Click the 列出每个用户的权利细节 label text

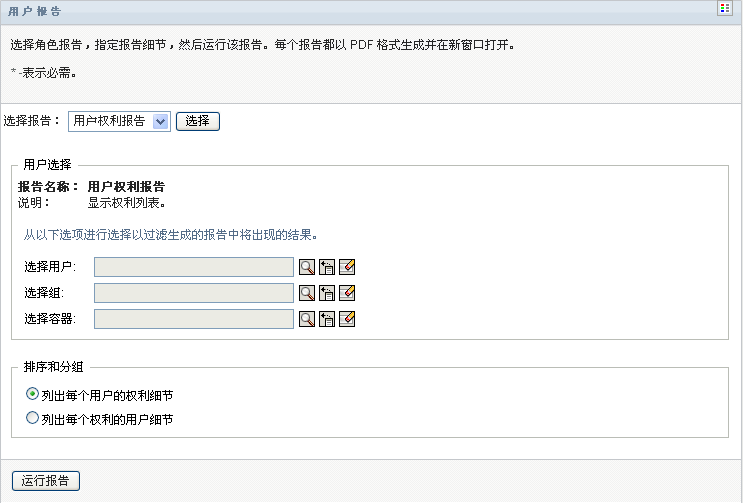pos(107,396)
